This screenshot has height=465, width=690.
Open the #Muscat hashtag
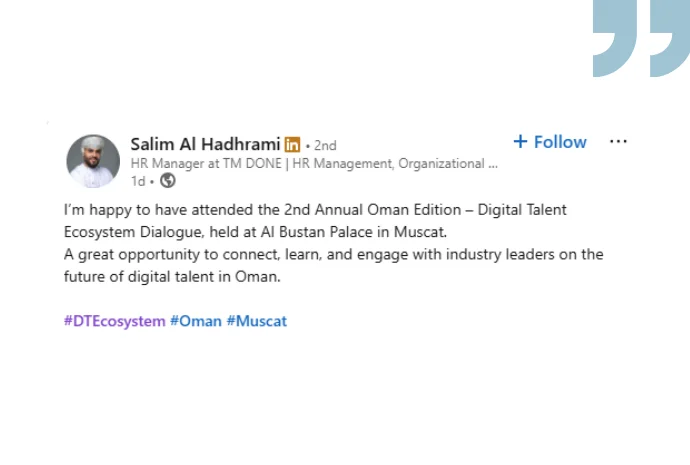[256, 321]
